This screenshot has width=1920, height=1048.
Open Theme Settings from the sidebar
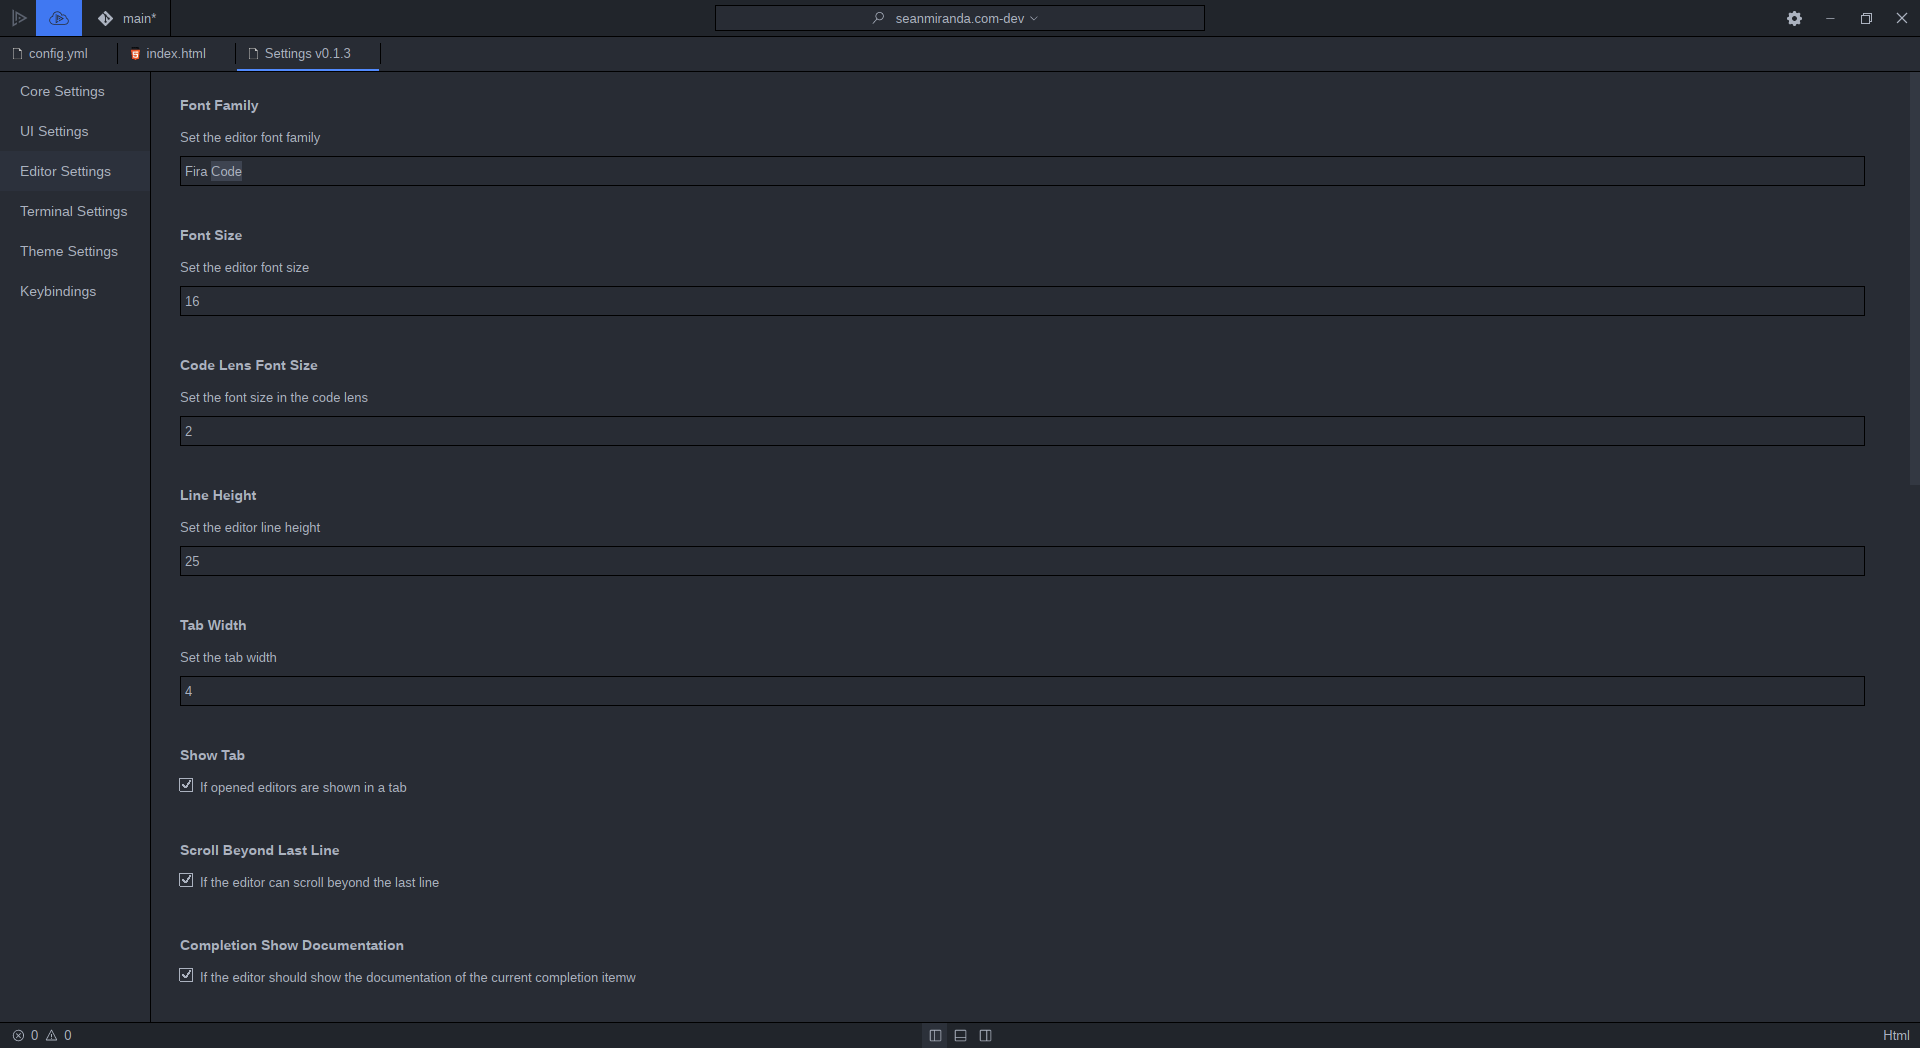(69, 251)
